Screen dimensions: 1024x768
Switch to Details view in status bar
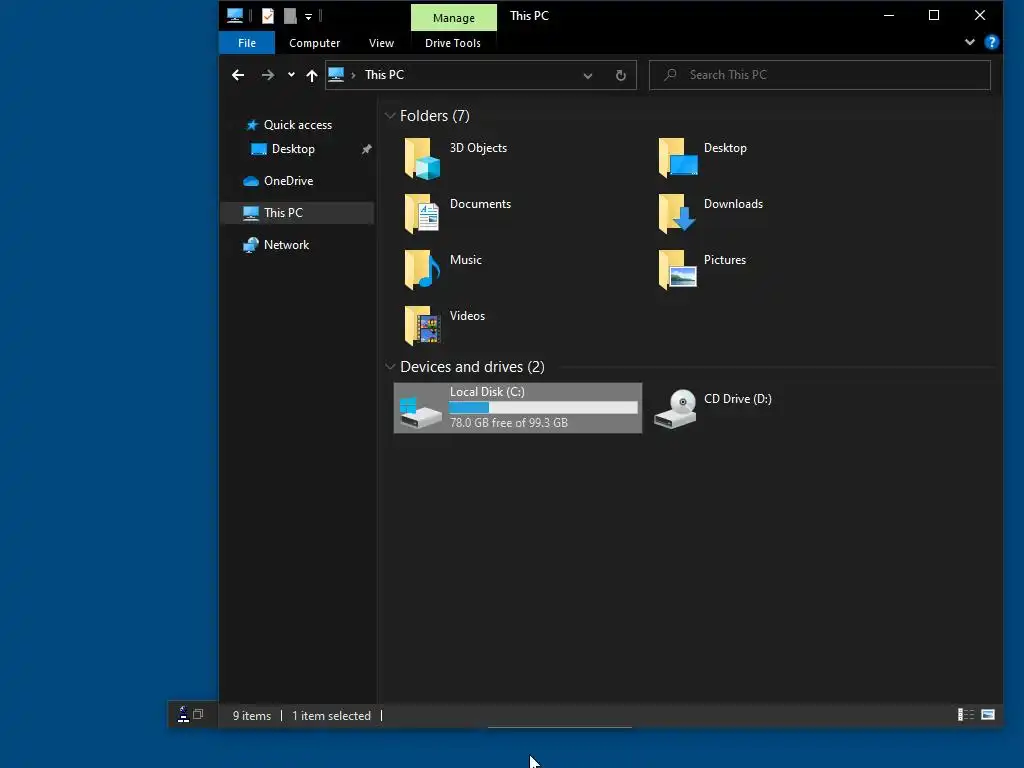coord(966,714)
